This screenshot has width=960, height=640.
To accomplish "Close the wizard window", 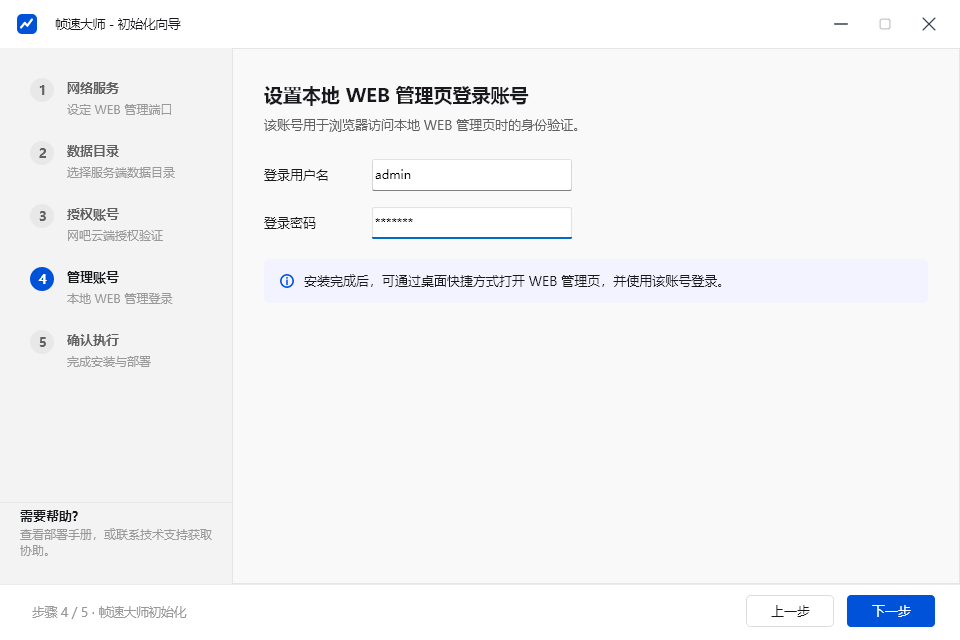I will (x=929, y=24).
